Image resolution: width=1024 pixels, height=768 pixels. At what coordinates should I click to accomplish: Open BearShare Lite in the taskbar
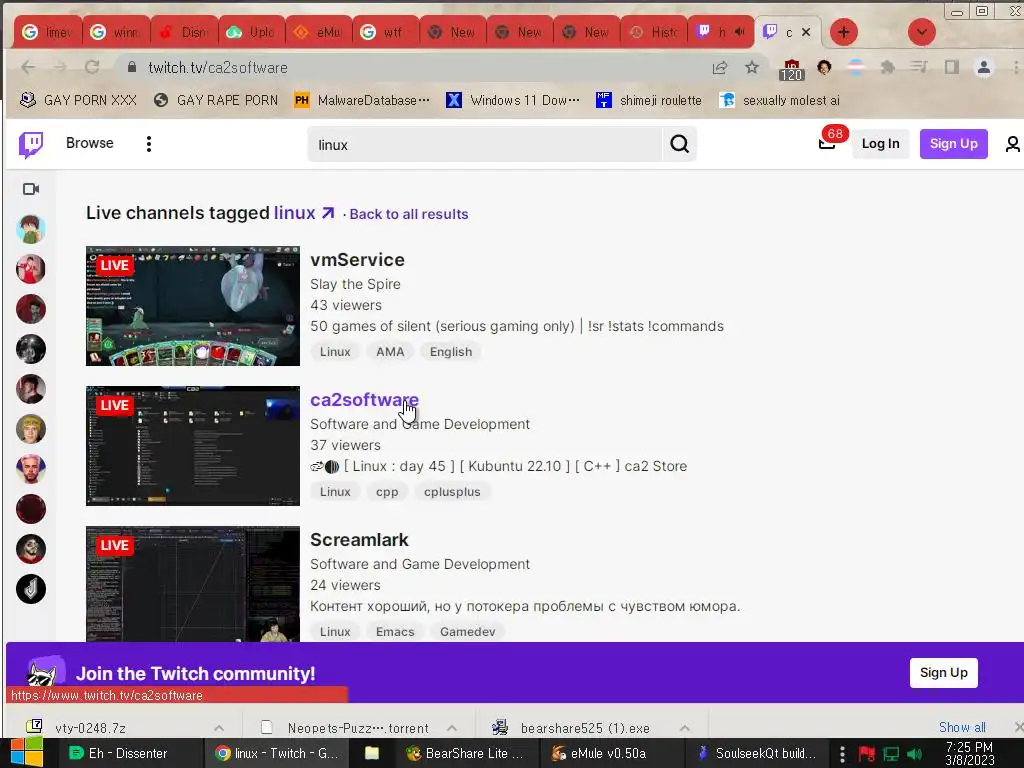pos(465,754)
